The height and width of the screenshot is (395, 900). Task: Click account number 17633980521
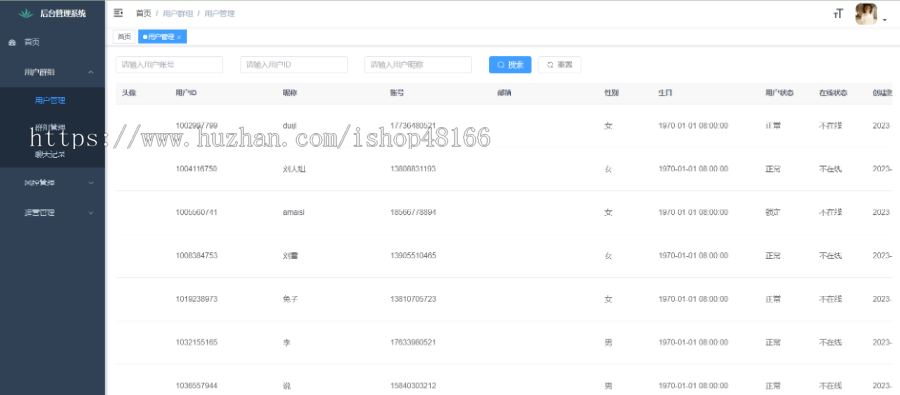(x=413, y=342)
